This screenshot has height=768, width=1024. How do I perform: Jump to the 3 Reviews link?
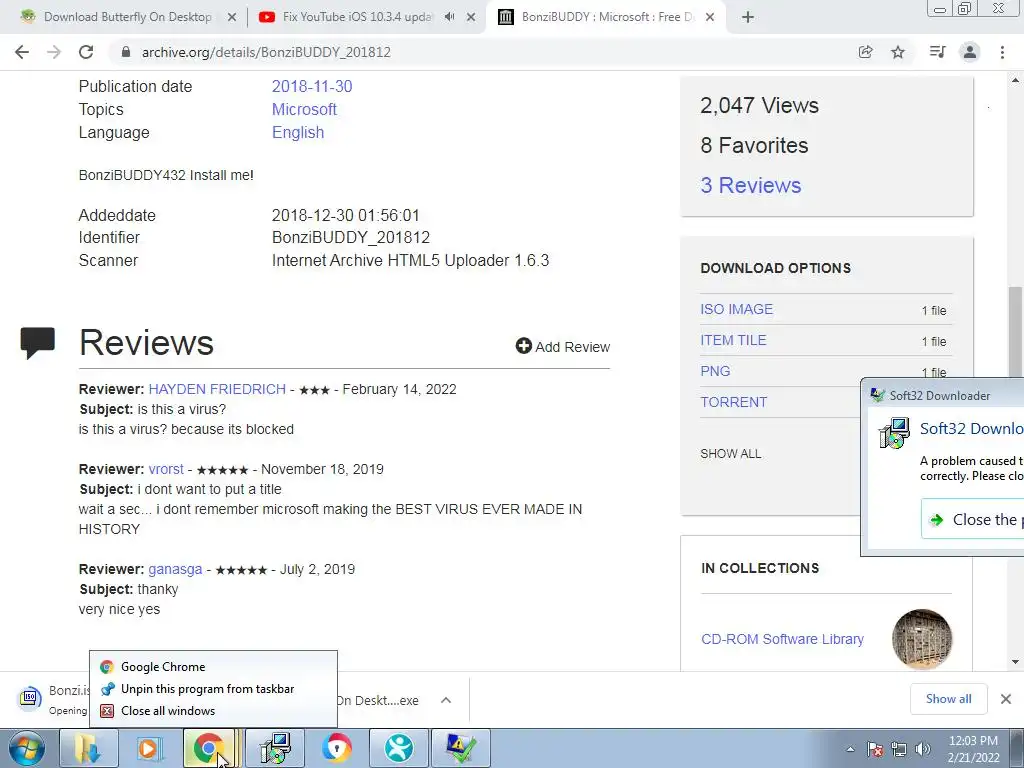750,185
